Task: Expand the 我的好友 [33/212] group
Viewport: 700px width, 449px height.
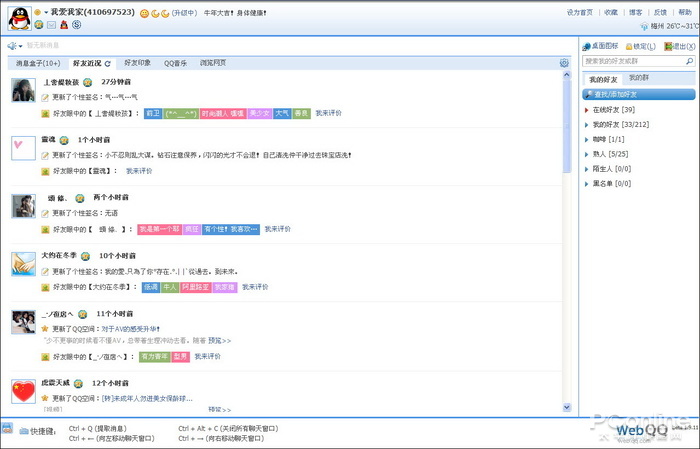Action: pos(587,125)
